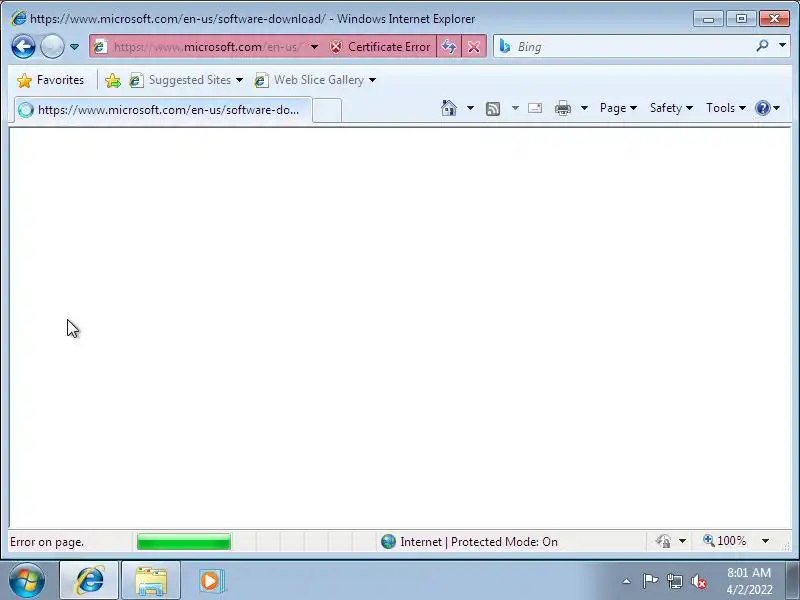
Task: Click the Read Mail envelope icon
Action: point(535,108)
